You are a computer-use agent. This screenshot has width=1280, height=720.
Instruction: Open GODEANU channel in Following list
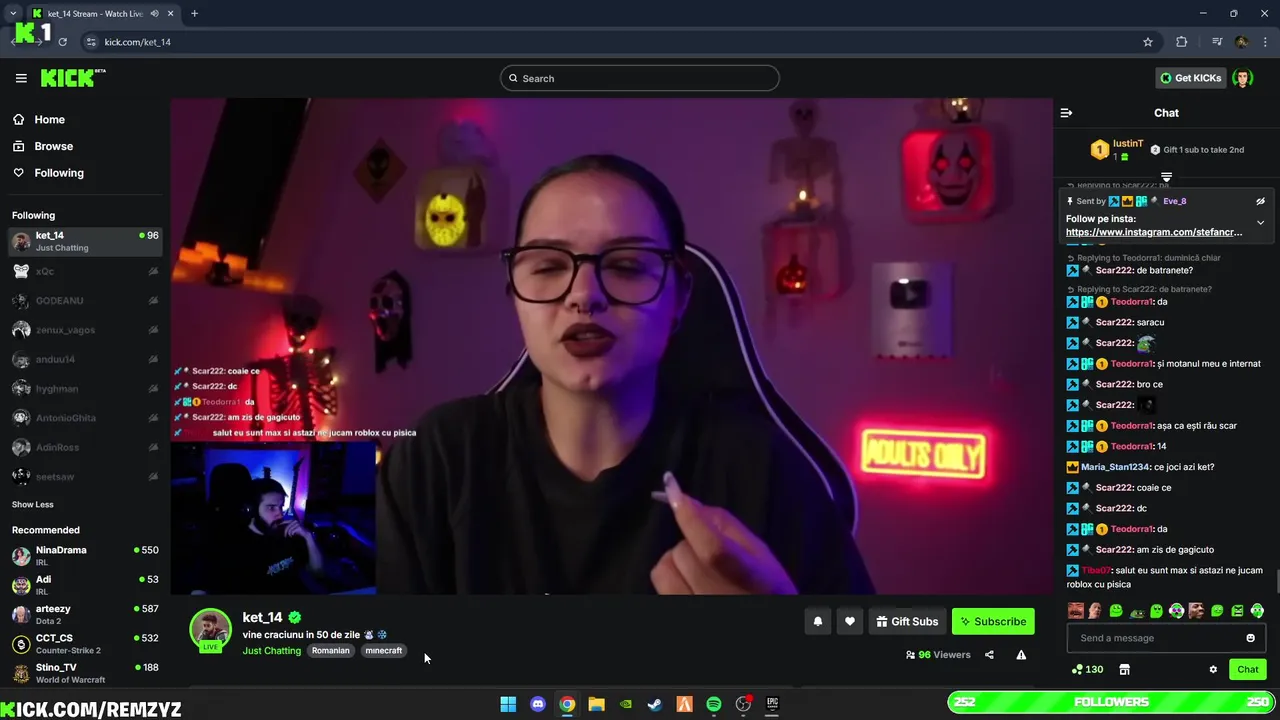84,300
